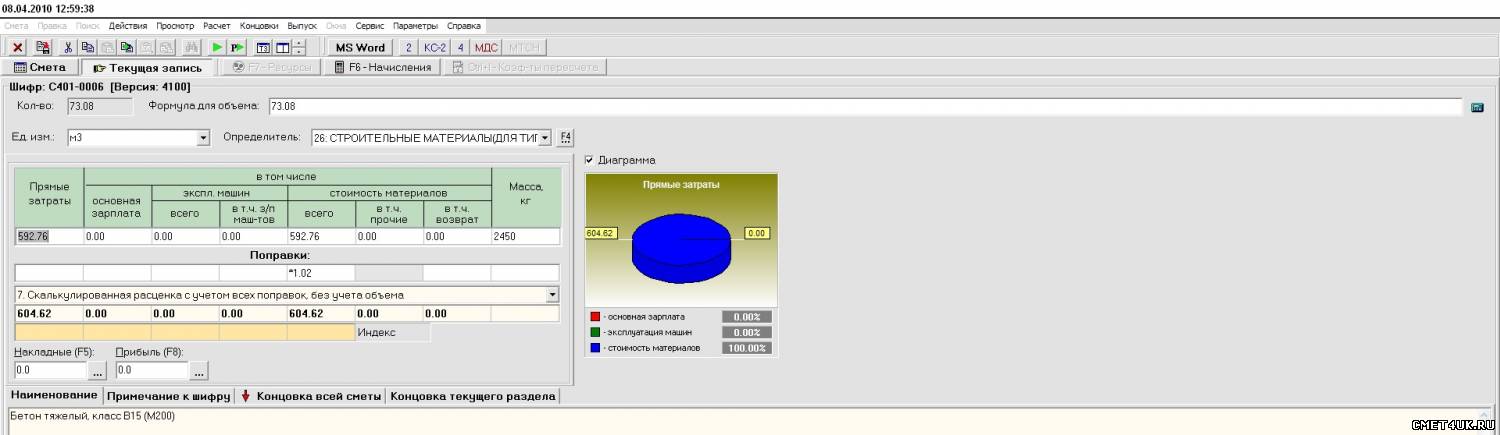Click the red X delete toolbar icon
This screenshot has height=435, width=1500.
pyautogui.click(x=18, y=47)
